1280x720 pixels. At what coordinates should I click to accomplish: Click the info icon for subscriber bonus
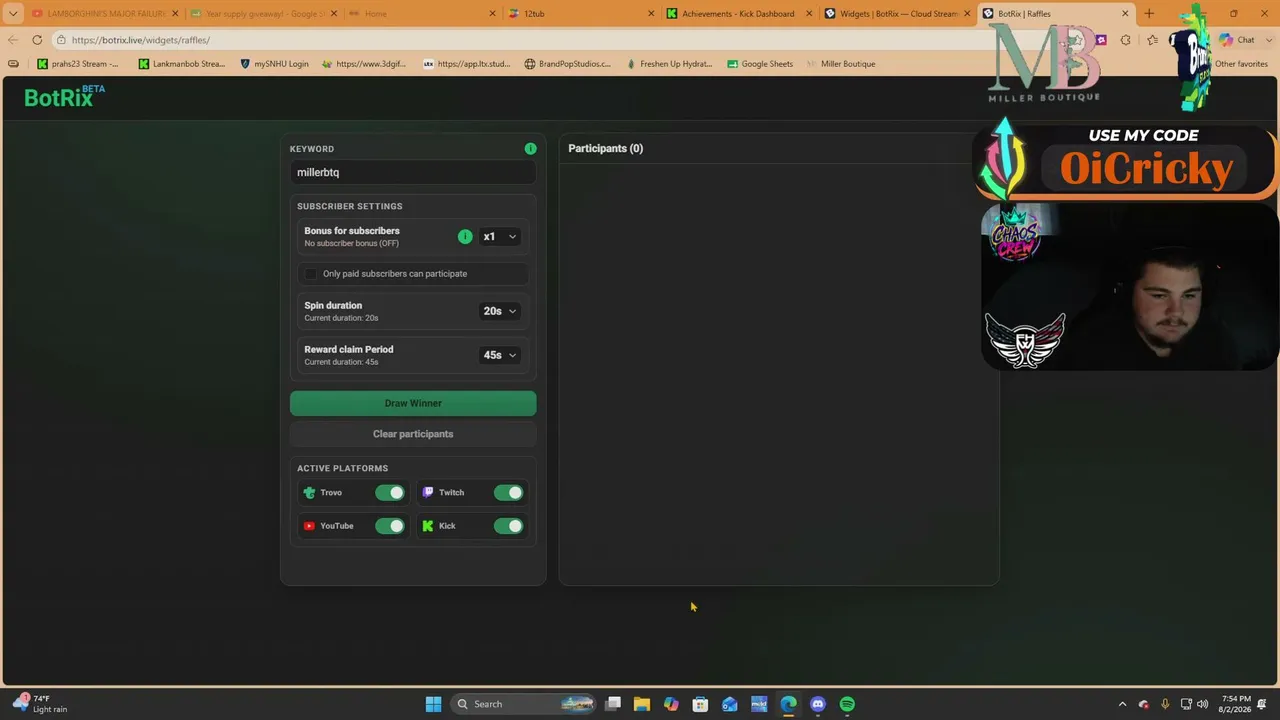[x=465, y=237]
